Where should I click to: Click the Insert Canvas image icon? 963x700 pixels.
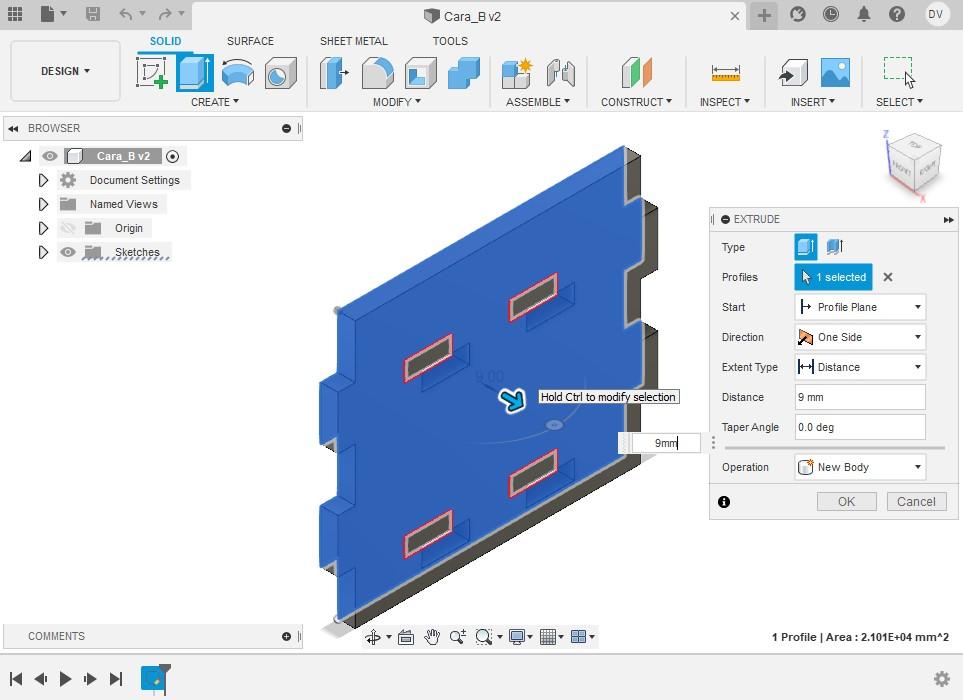[x=835, y=72]
